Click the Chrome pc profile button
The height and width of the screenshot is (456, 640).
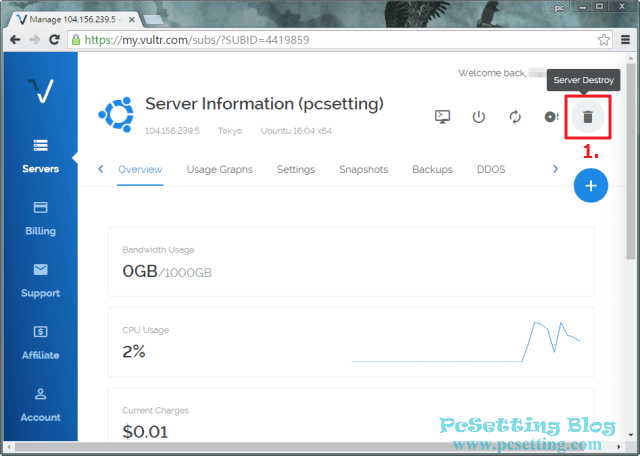(x=559, y=7)
